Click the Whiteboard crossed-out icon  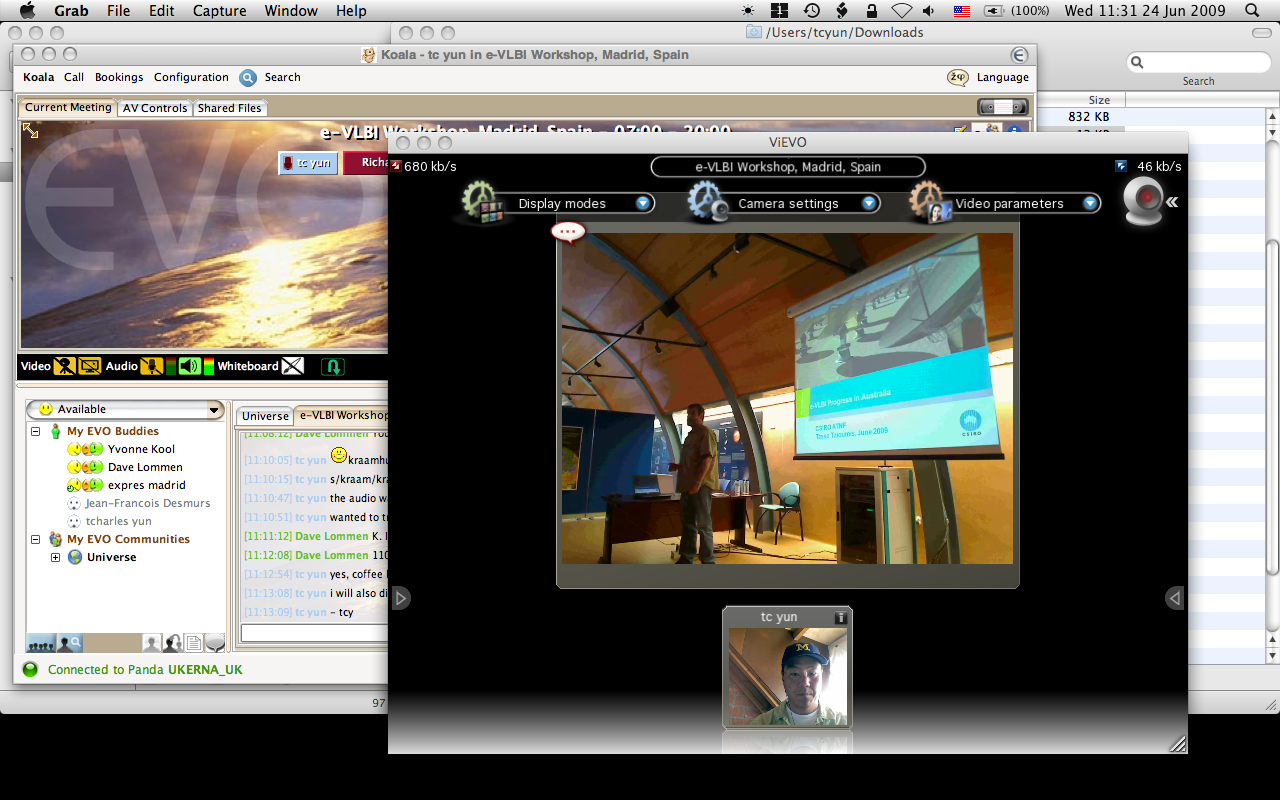pyautogui.click(x=292, y=366)
